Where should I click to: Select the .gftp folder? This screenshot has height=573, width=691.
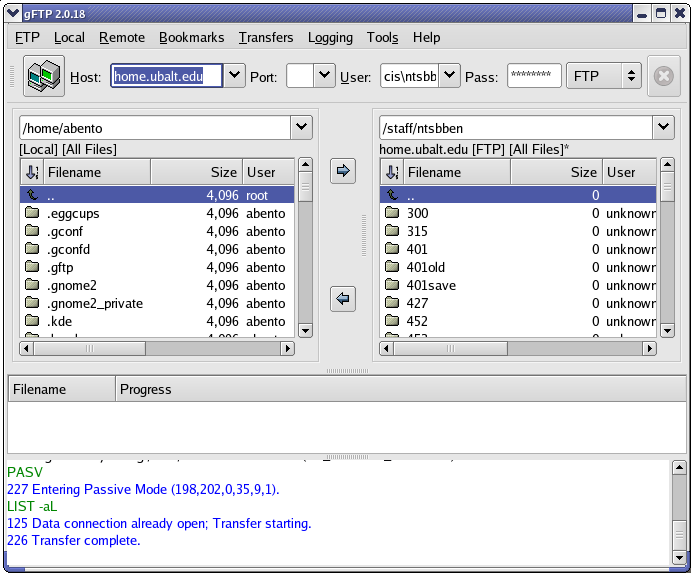point(157,268)
